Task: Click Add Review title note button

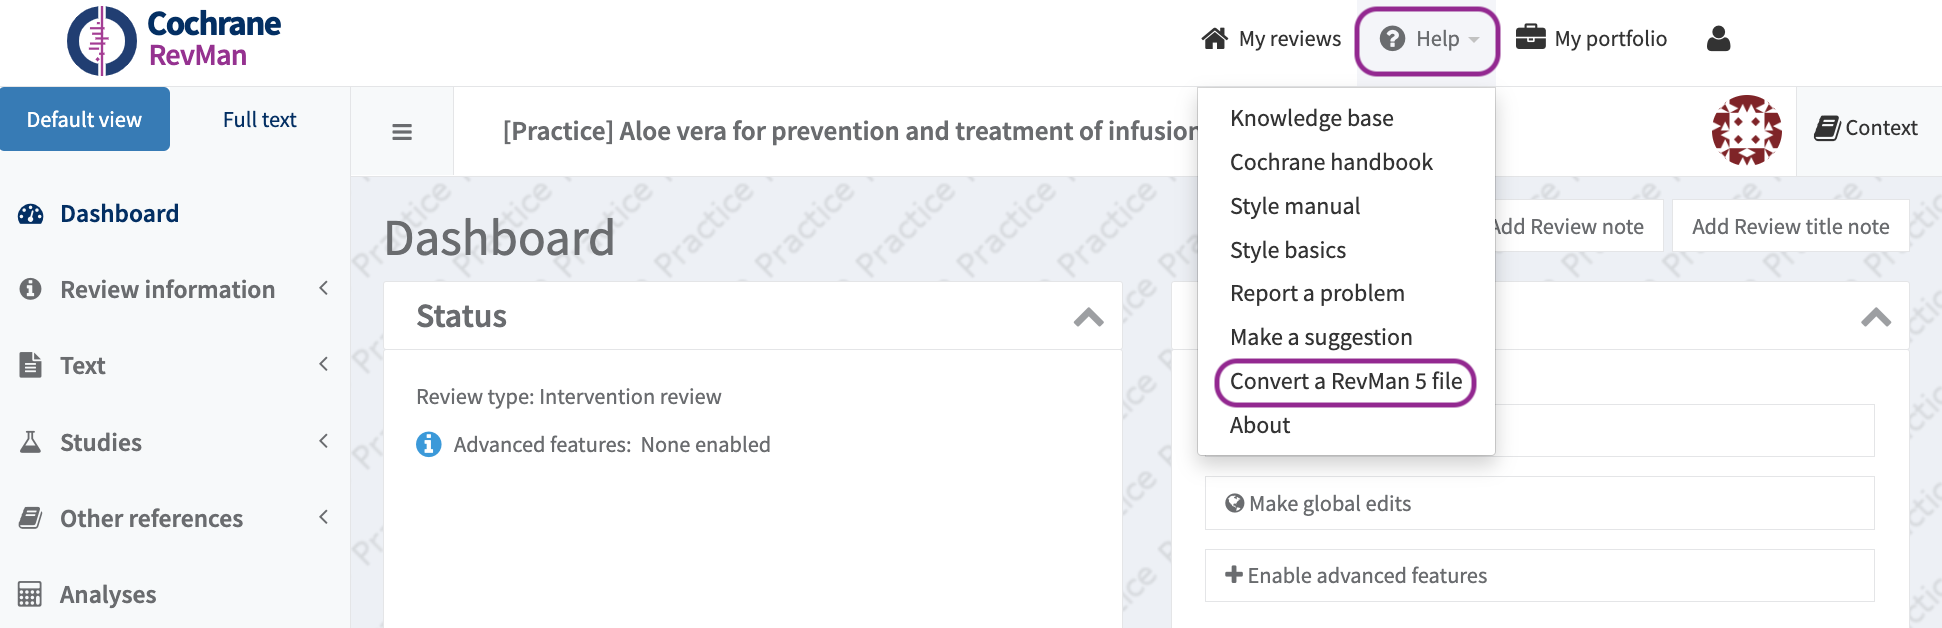Action: point(1790,227)
